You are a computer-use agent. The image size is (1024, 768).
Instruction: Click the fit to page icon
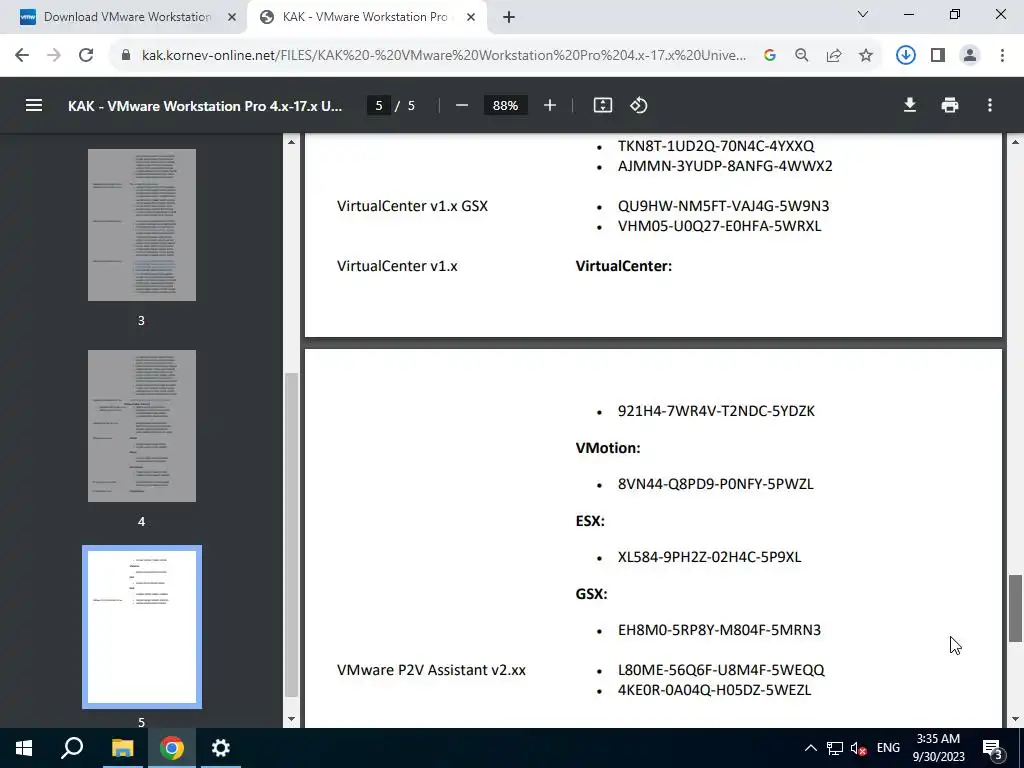click(x=603, y=105)
